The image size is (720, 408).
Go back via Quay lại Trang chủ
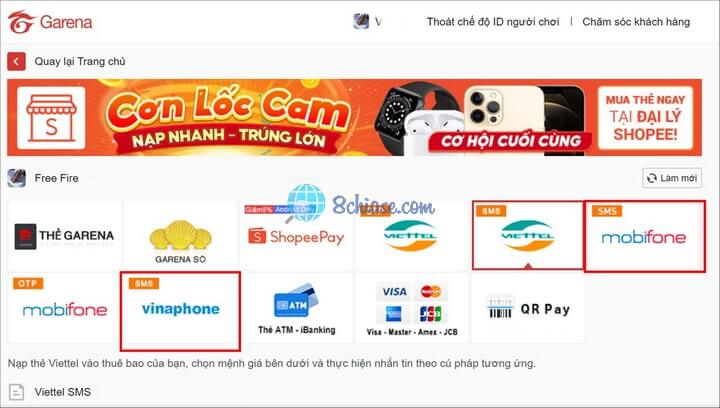point(80,61)
